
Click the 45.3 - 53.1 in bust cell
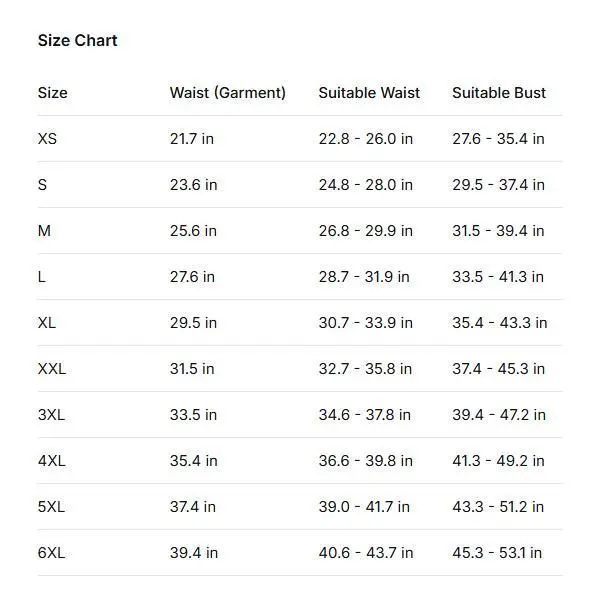(x=497, y=553)
